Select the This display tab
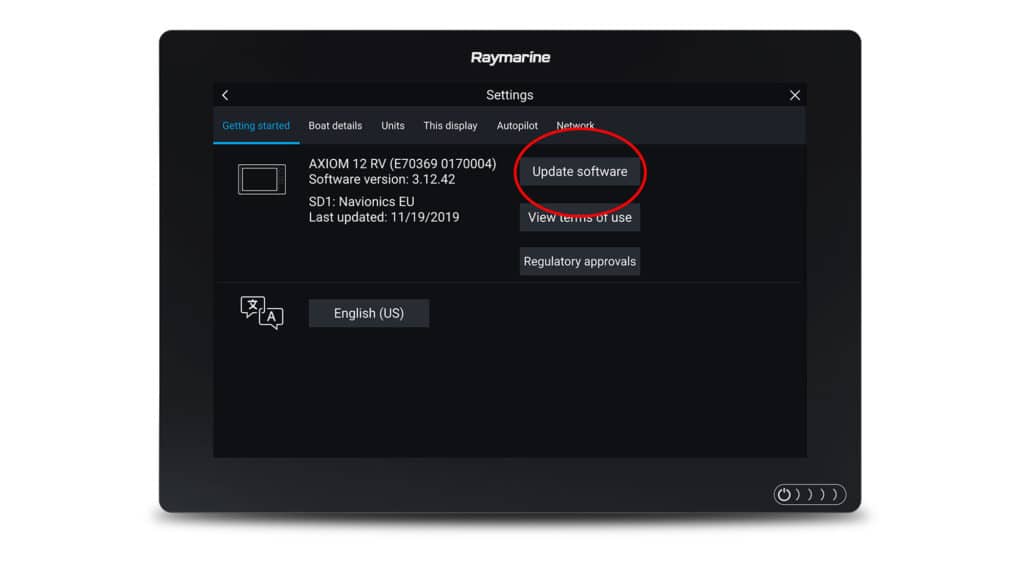Image resolution: width=1024 pixels, height=576 pixels. (x=450, y=126)
